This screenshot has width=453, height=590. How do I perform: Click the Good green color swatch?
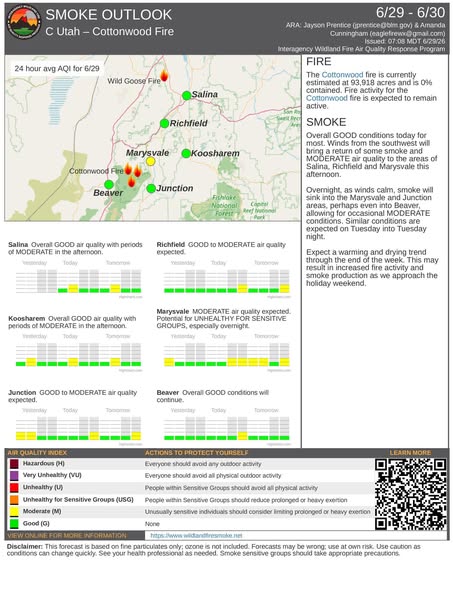point(14,523)
